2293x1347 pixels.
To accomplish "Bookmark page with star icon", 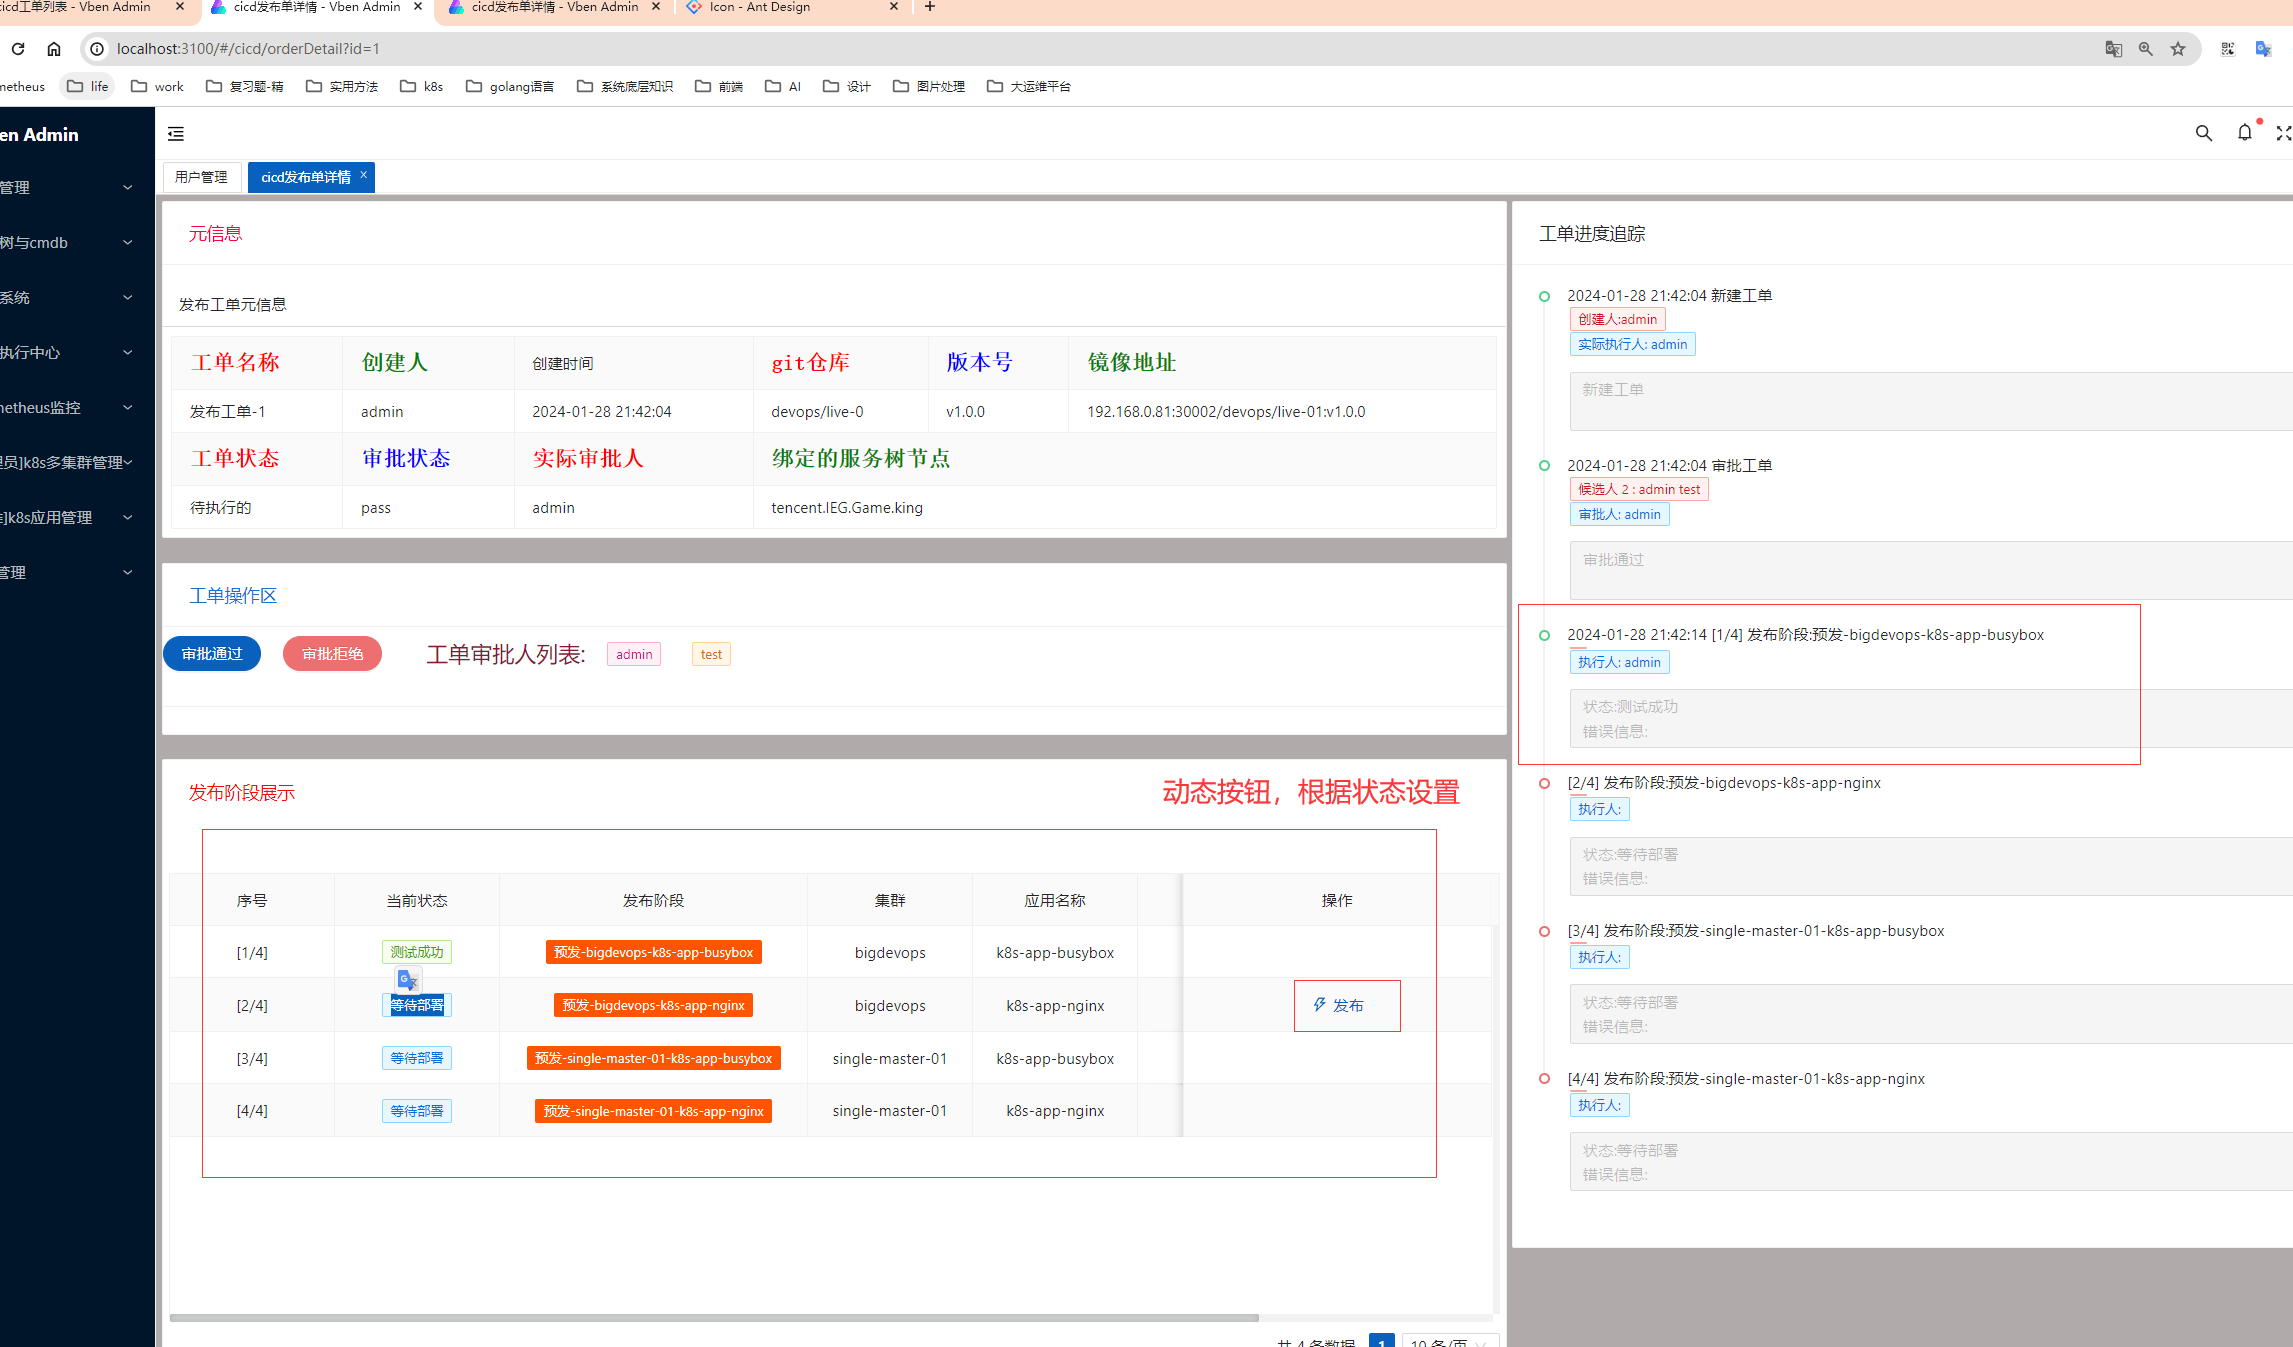I will coord(2178,49).
